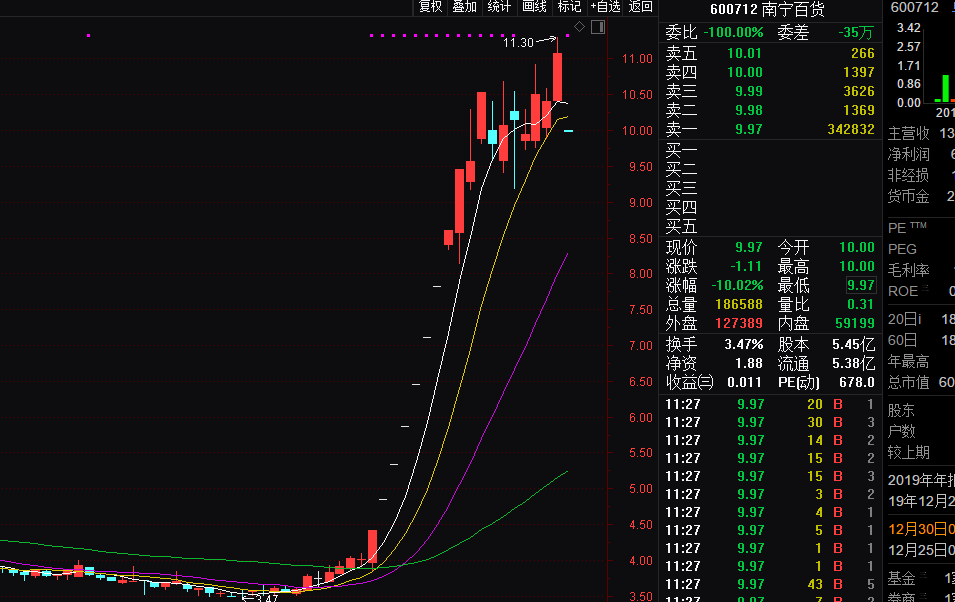Select the 卖五 price 10.01

coord(744,54)
